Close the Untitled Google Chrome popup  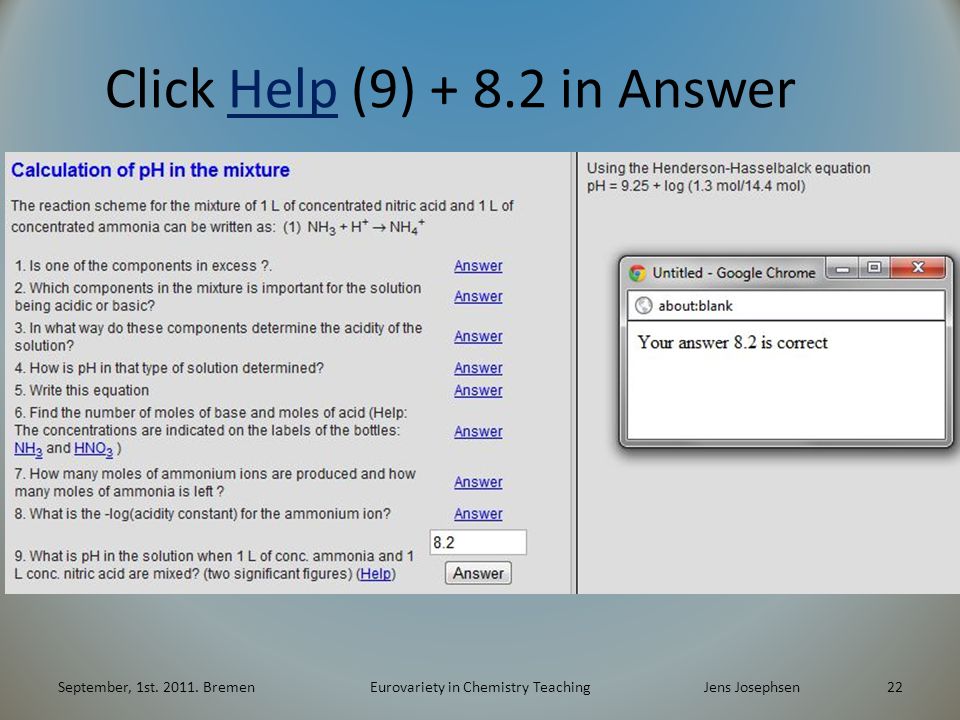918,268
